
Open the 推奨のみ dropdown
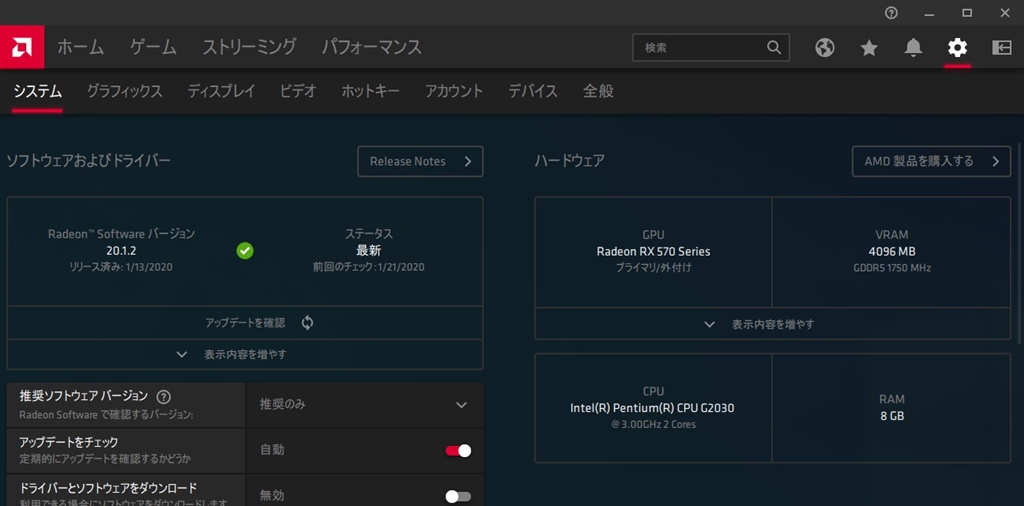point(364,405)
